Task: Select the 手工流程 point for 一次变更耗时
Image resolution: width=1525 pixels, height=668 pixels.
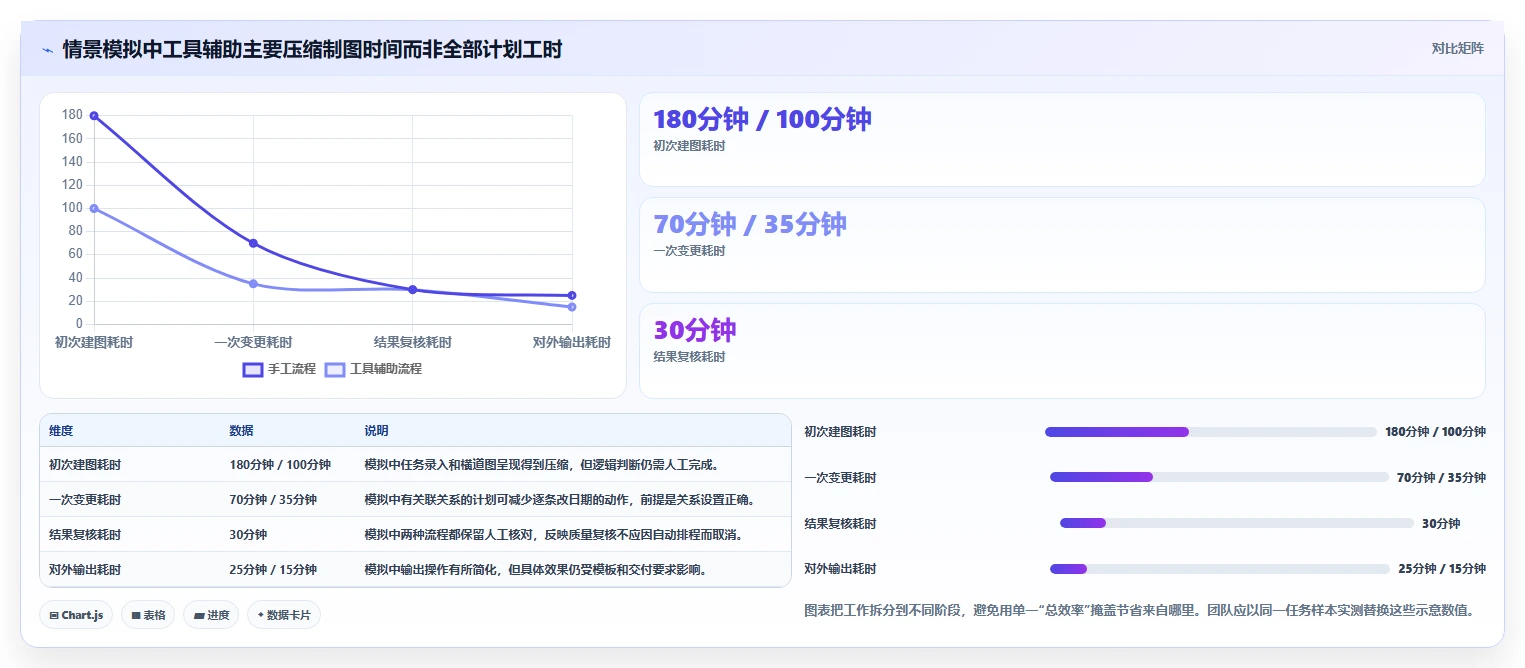Action: click(253, 243)
